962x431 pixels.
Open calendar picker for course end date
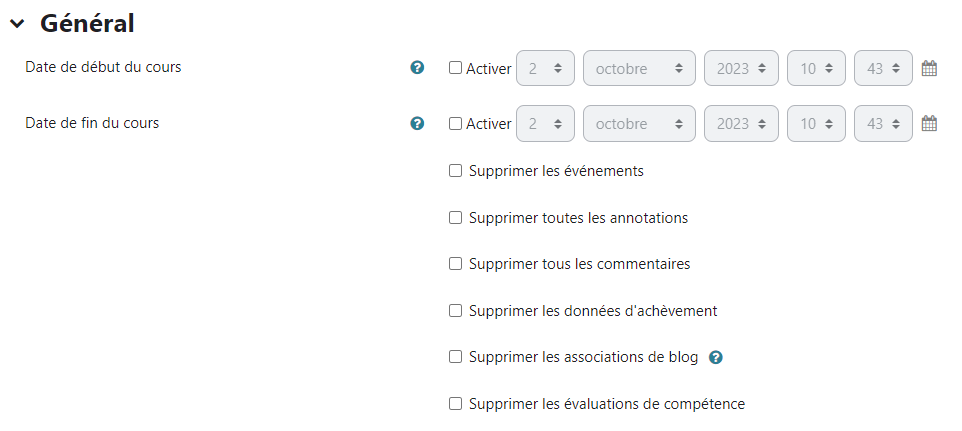929,124
